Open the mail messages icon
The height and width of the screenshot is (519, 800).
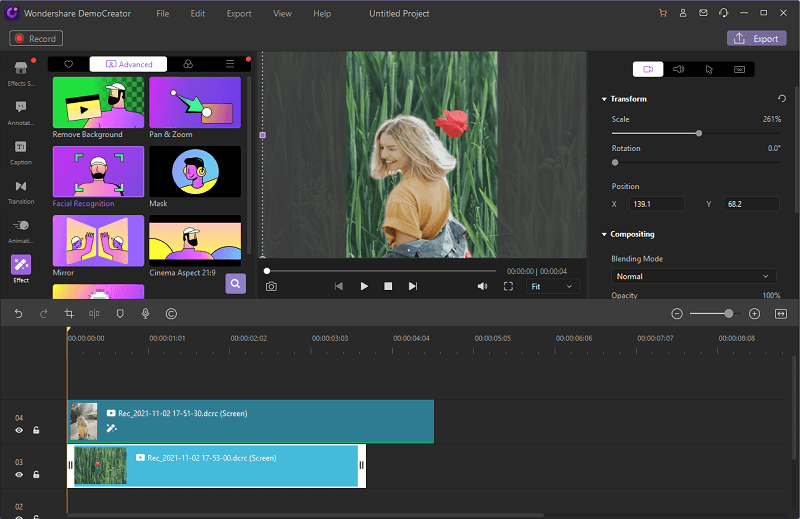coord(703,13)
